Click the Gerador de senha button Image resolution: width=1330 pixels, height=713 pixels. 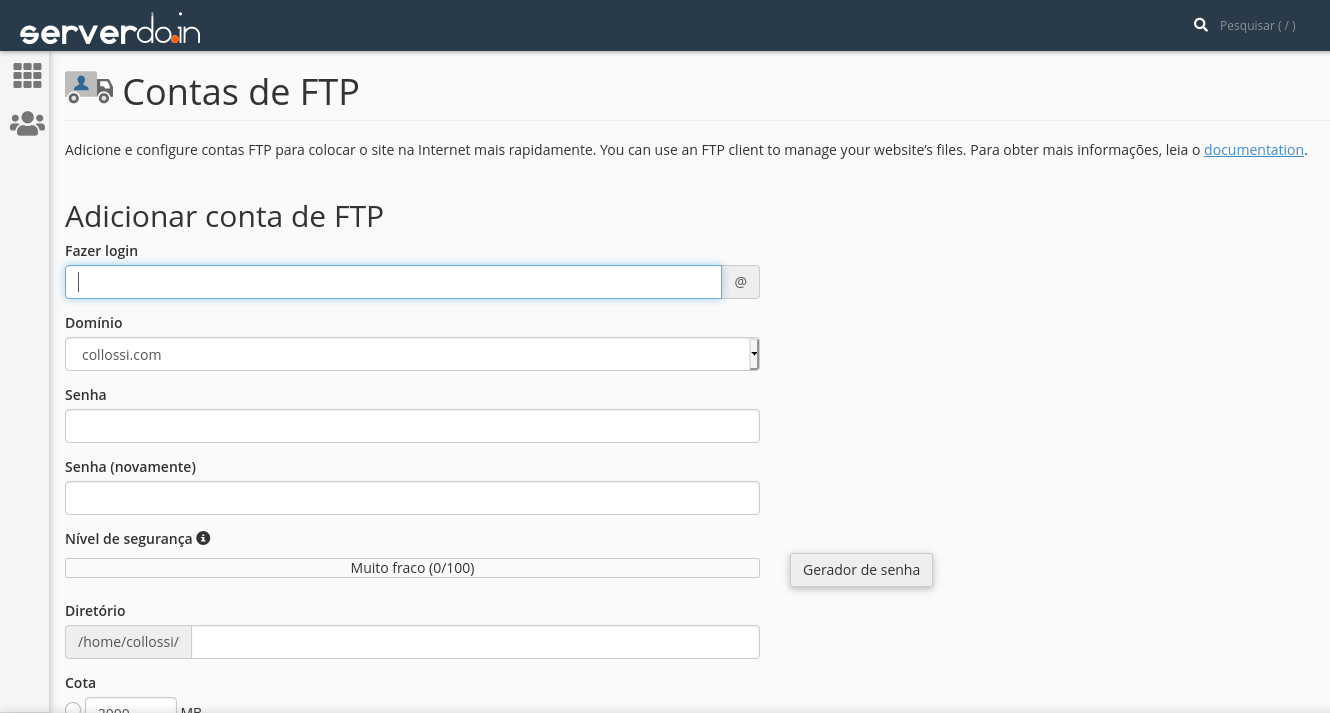point(861,570)
